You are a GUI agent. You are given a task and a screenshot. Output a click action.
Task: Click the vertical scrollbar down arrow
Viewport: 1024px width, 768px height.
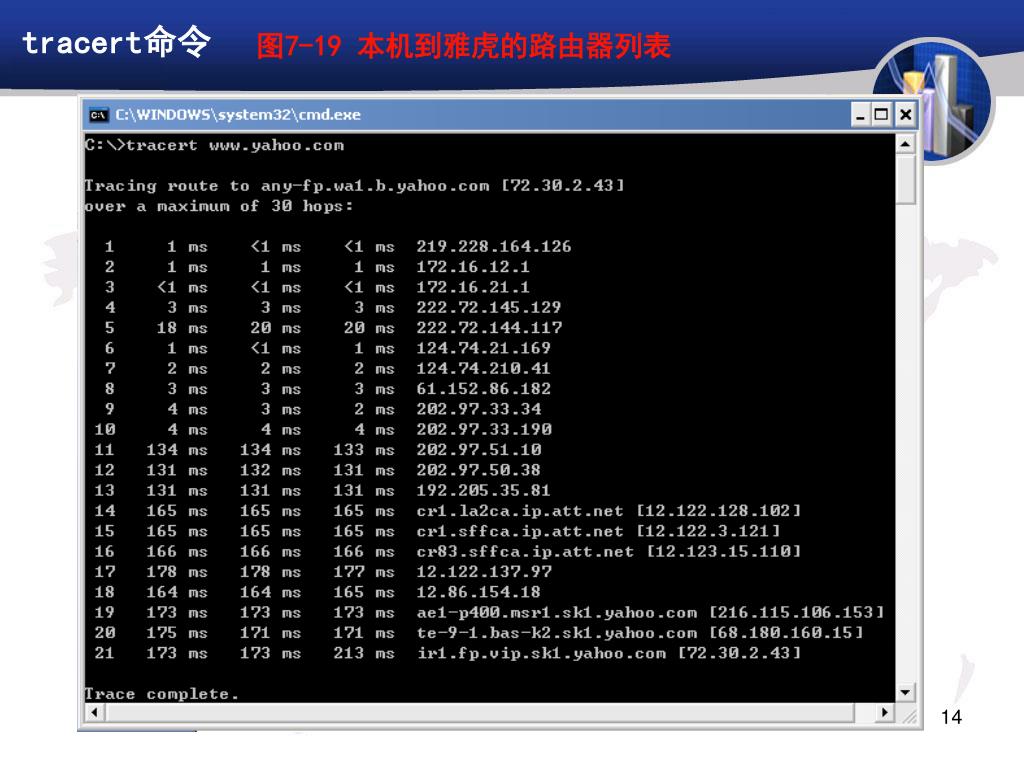(x=905, y=692)
